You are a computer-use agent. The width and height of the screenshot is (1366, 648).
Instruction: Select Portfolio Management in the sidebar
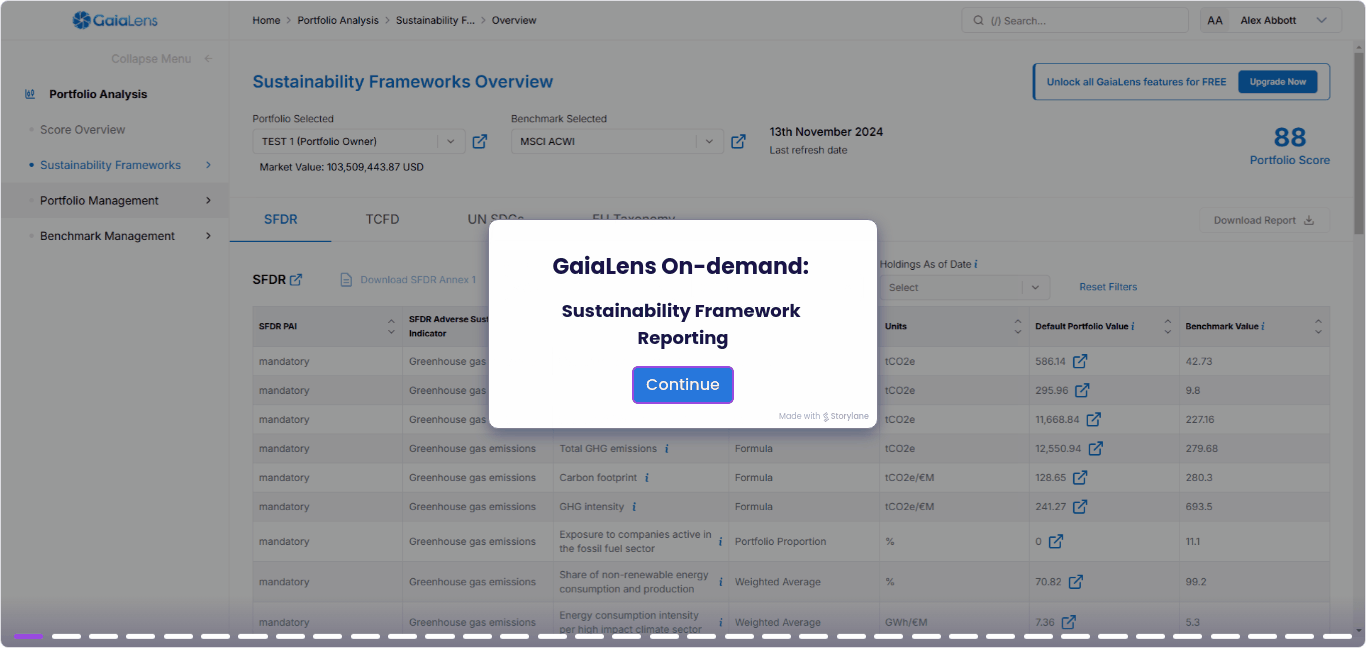click(x=99, y=201)
